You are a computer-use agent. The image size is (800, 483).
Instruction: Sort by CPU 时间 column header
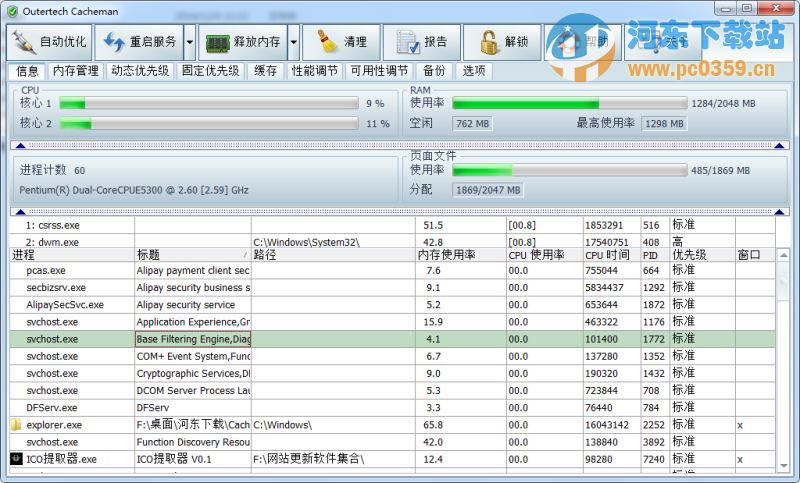pos(612,255)
